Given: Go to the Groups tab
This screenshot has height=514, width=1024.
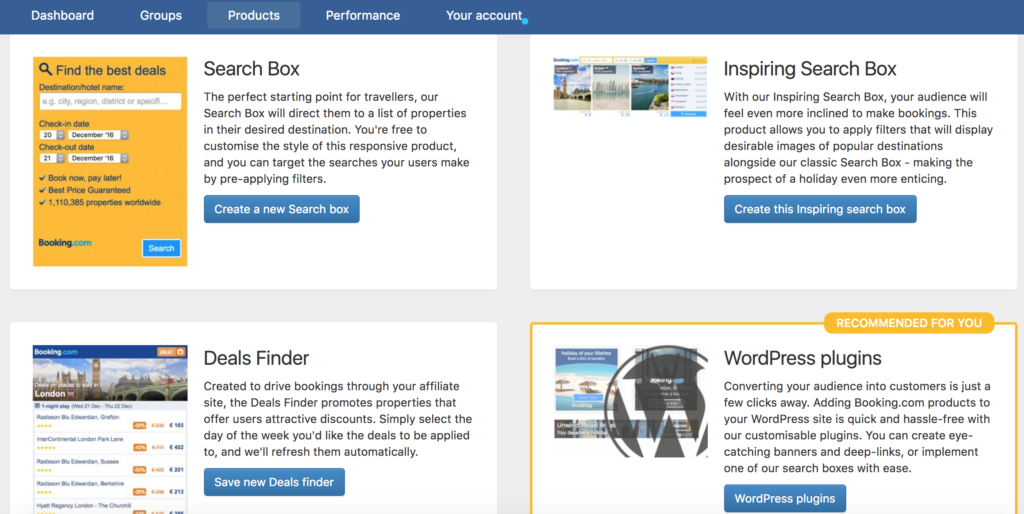Looking at the screenshot, I should click(x=161, y=15).
